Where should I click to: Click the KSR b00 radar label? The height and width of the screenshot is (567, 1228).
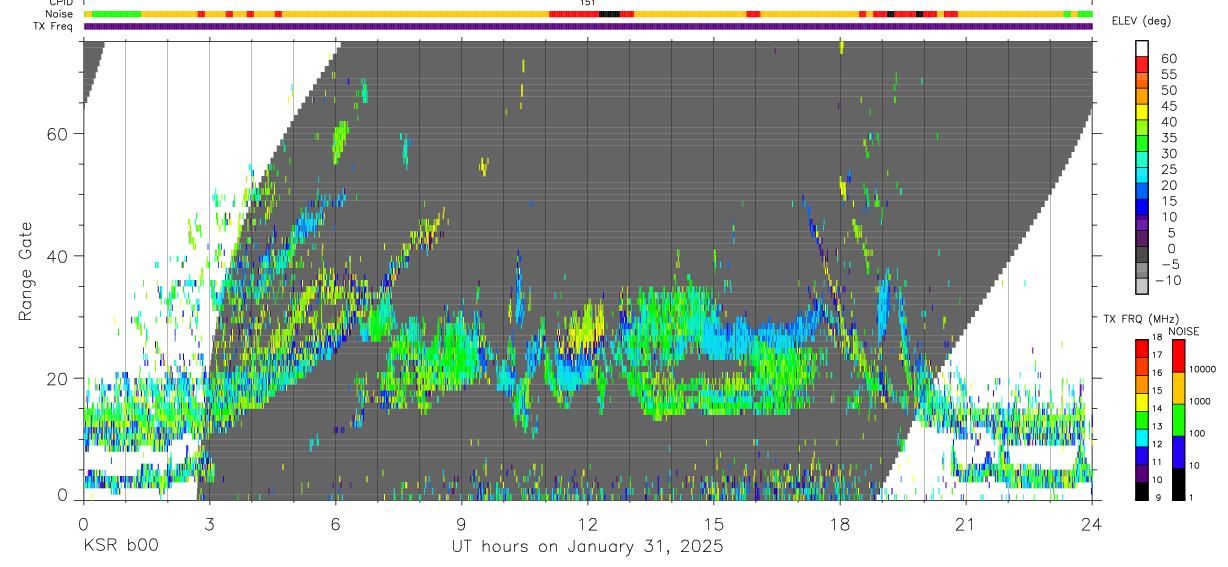pyautogui.click(x=120, y=547)
